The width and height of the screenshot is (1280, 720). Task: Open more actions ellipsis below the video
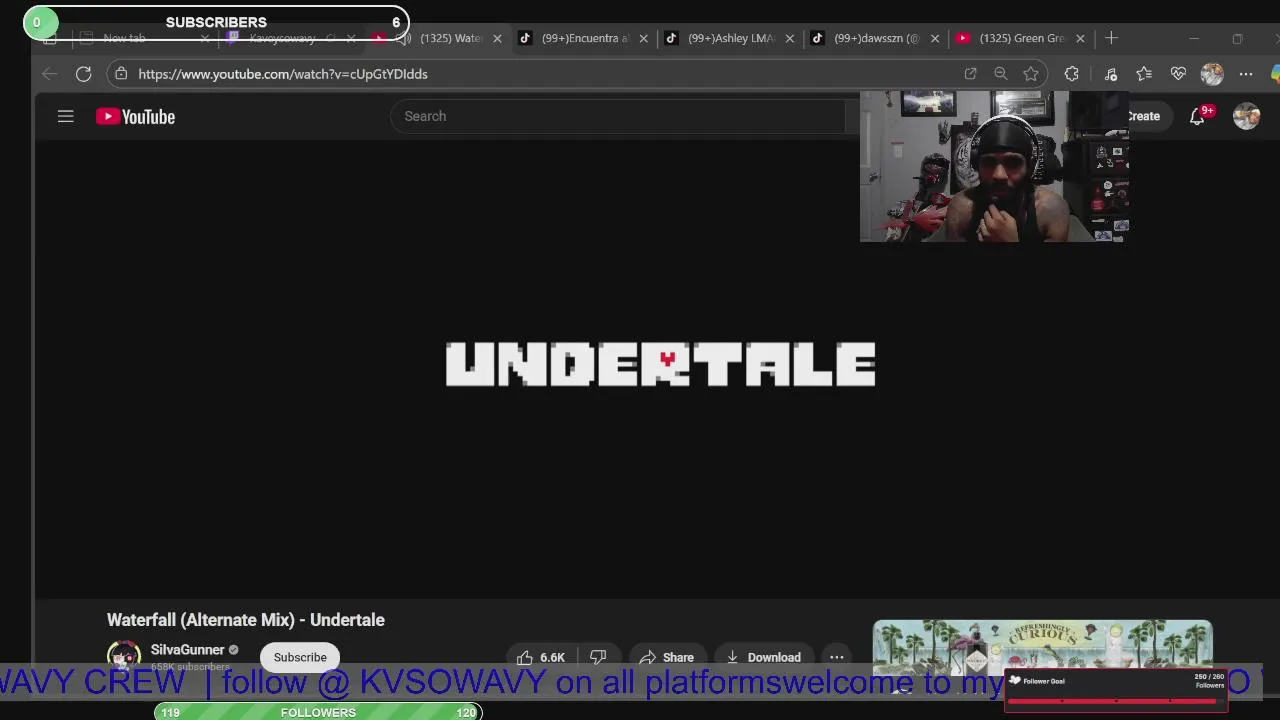tap(836, 657)
